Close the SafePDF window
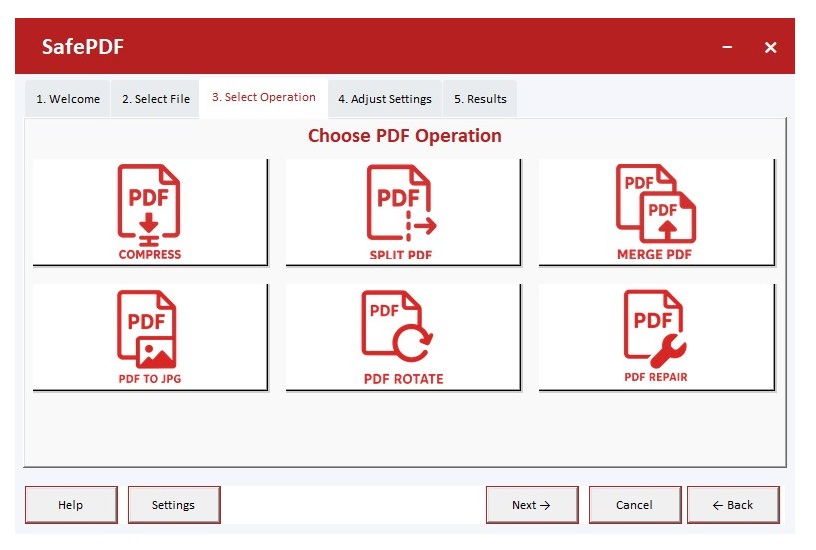This screenshot has height=550, width=816. (770, 47)
